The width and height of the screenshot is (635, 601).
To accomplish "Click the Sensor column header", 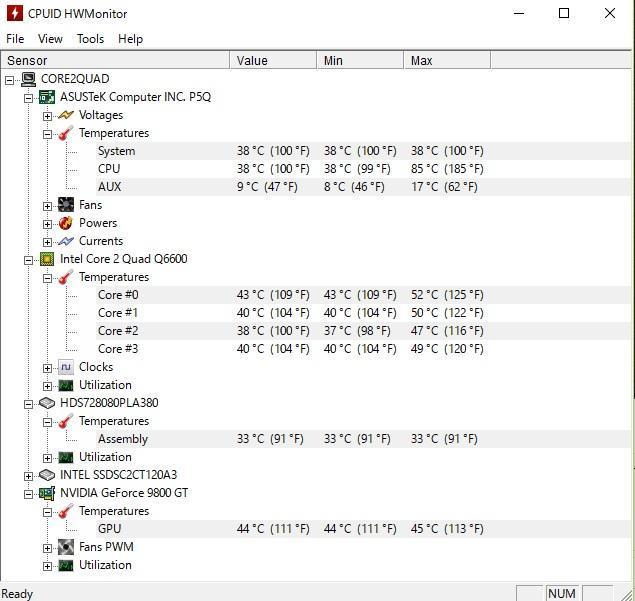I will tap(115, 61).
